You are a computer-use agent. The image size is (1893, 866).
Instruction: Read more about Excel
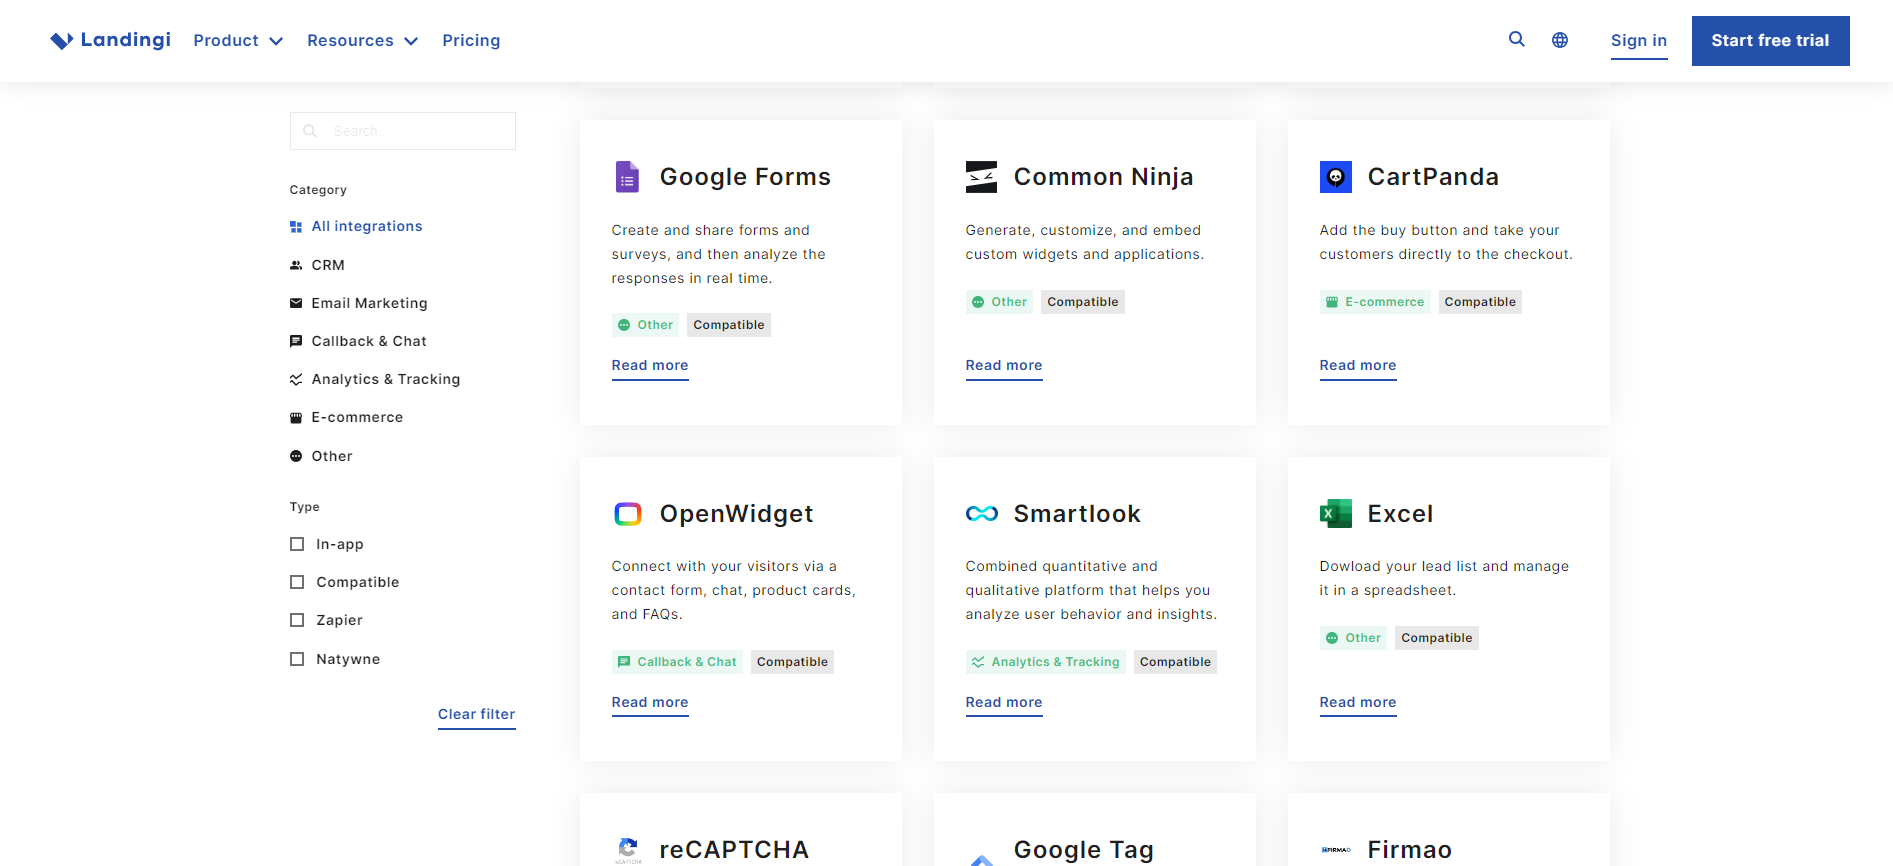click(x=1358, y=703)
